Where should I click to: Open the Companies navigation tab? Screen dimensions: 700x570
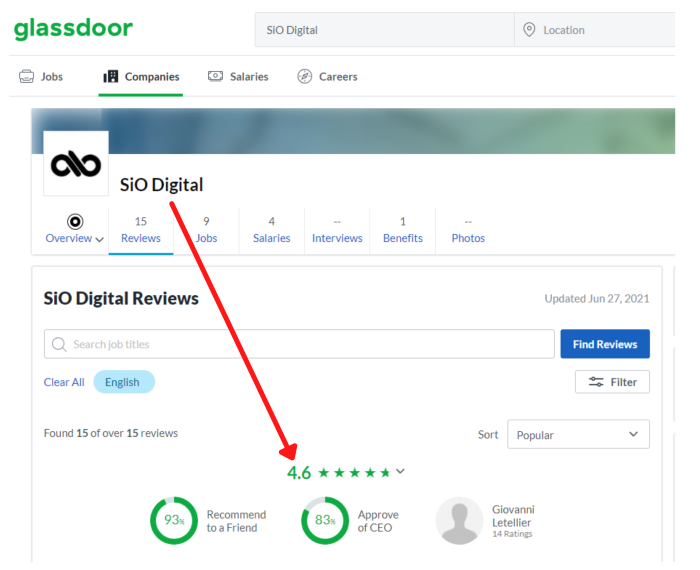pos(141,77)
